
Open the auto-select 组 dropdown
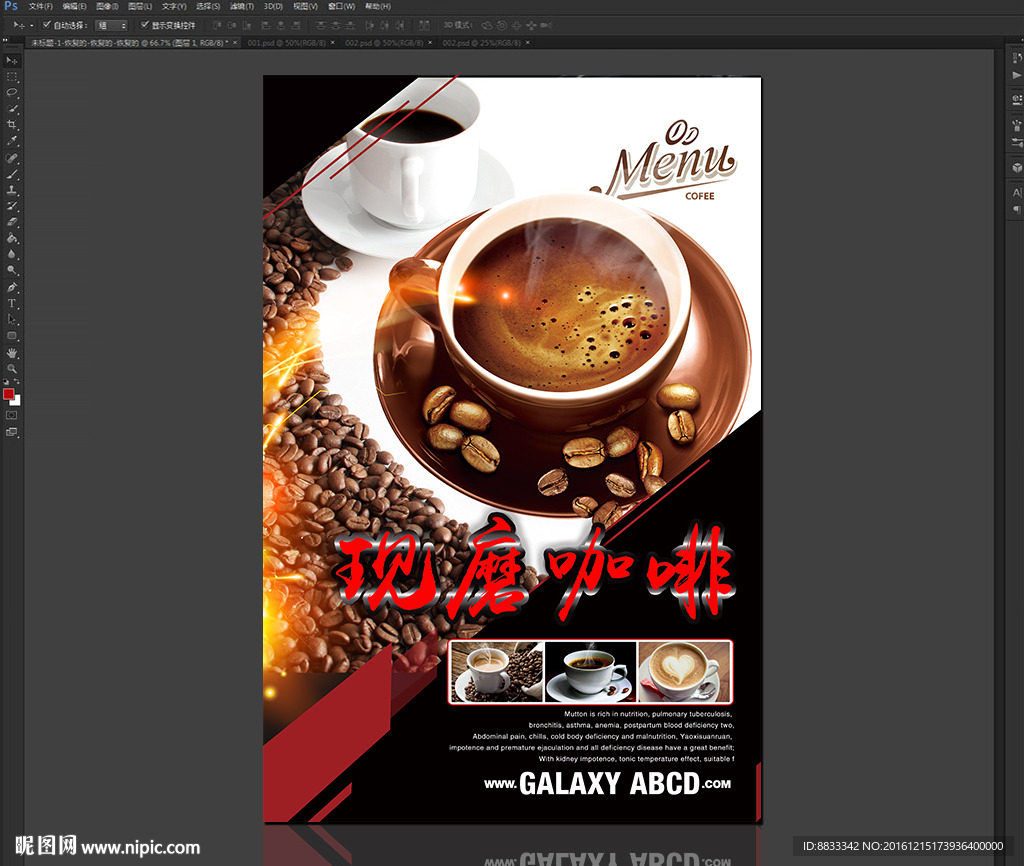click(111, 25)
